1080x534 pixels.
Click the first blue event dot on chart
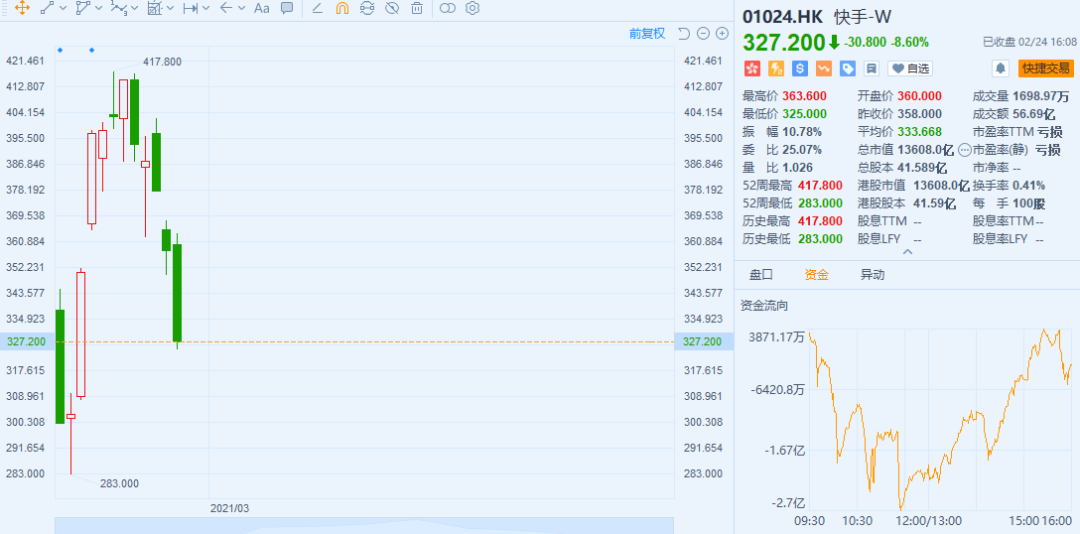(x=60, y=50)
